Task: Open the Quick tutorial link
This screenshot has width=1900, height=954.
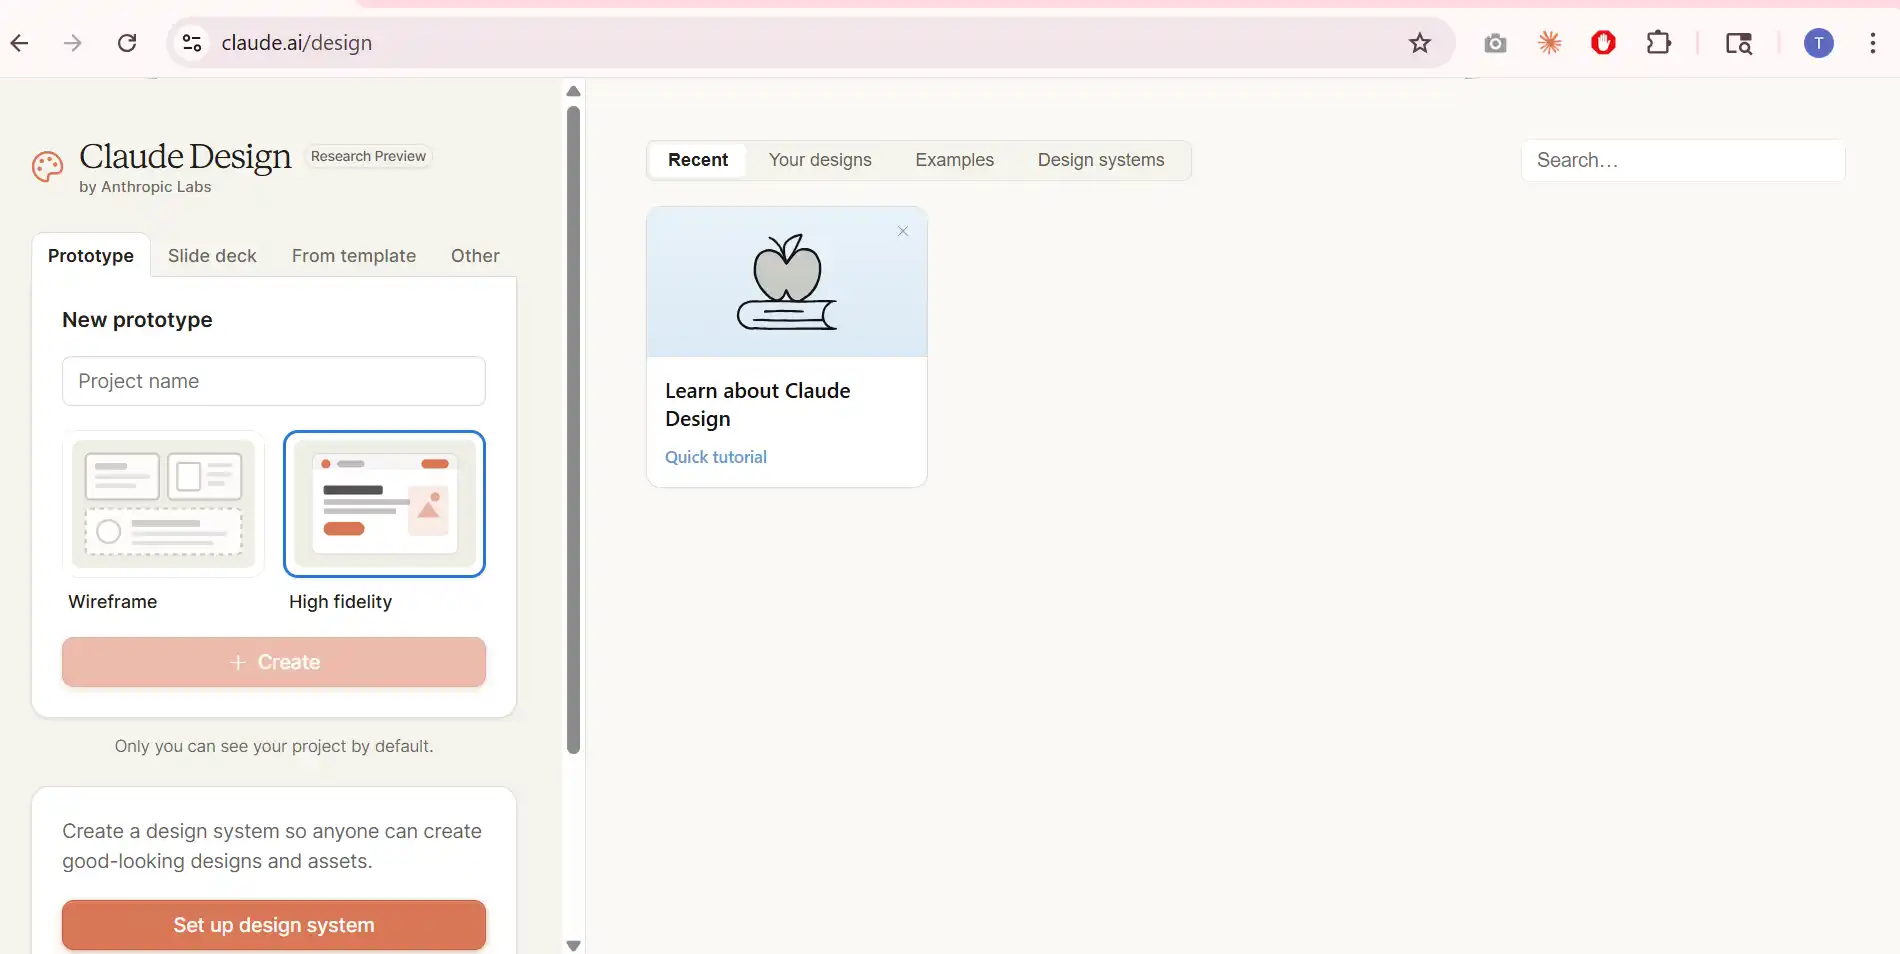Action: (x=716, y=457)
